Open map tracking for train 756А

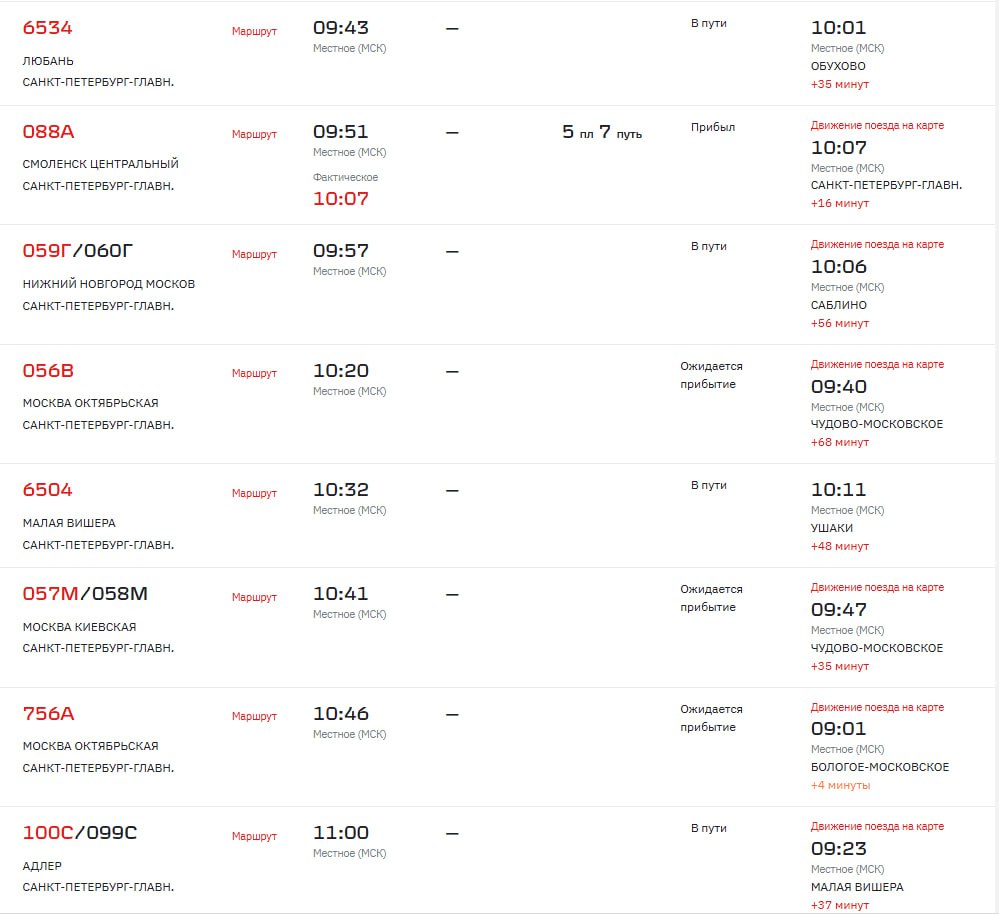[877, 707]
